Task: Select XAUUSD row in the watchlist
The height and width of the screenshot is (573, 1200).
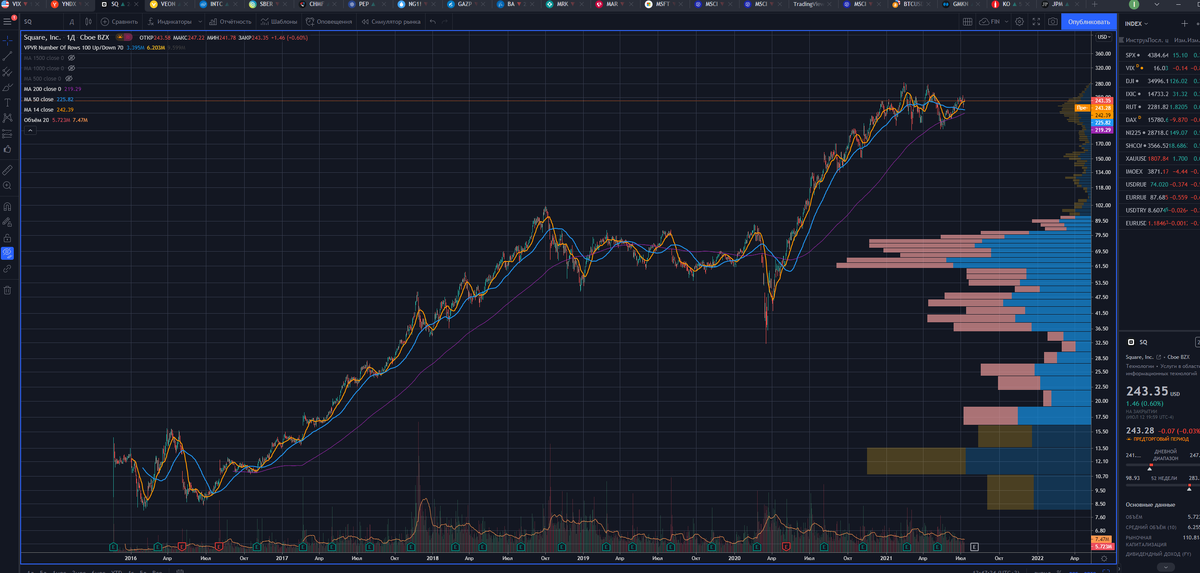Action: point(1159,158)
